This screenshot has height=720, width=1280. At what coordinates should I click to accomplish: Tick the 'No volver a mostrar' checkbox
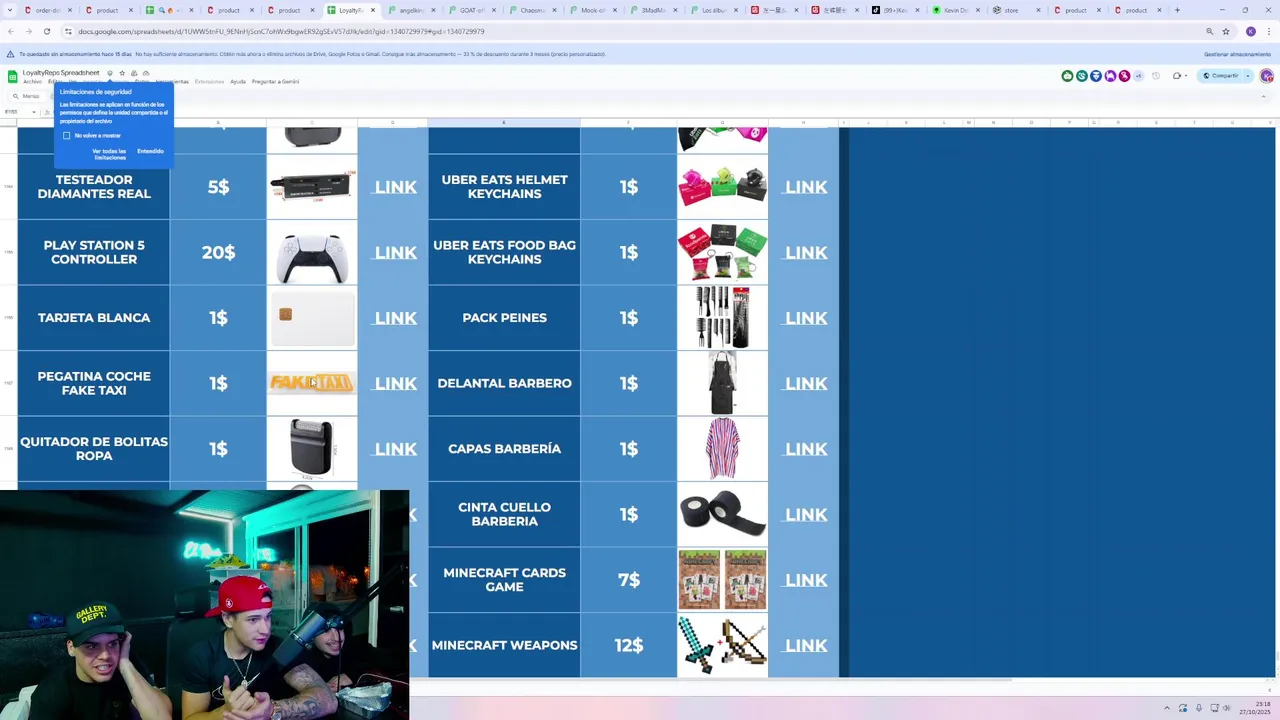(x=67, y=136)
